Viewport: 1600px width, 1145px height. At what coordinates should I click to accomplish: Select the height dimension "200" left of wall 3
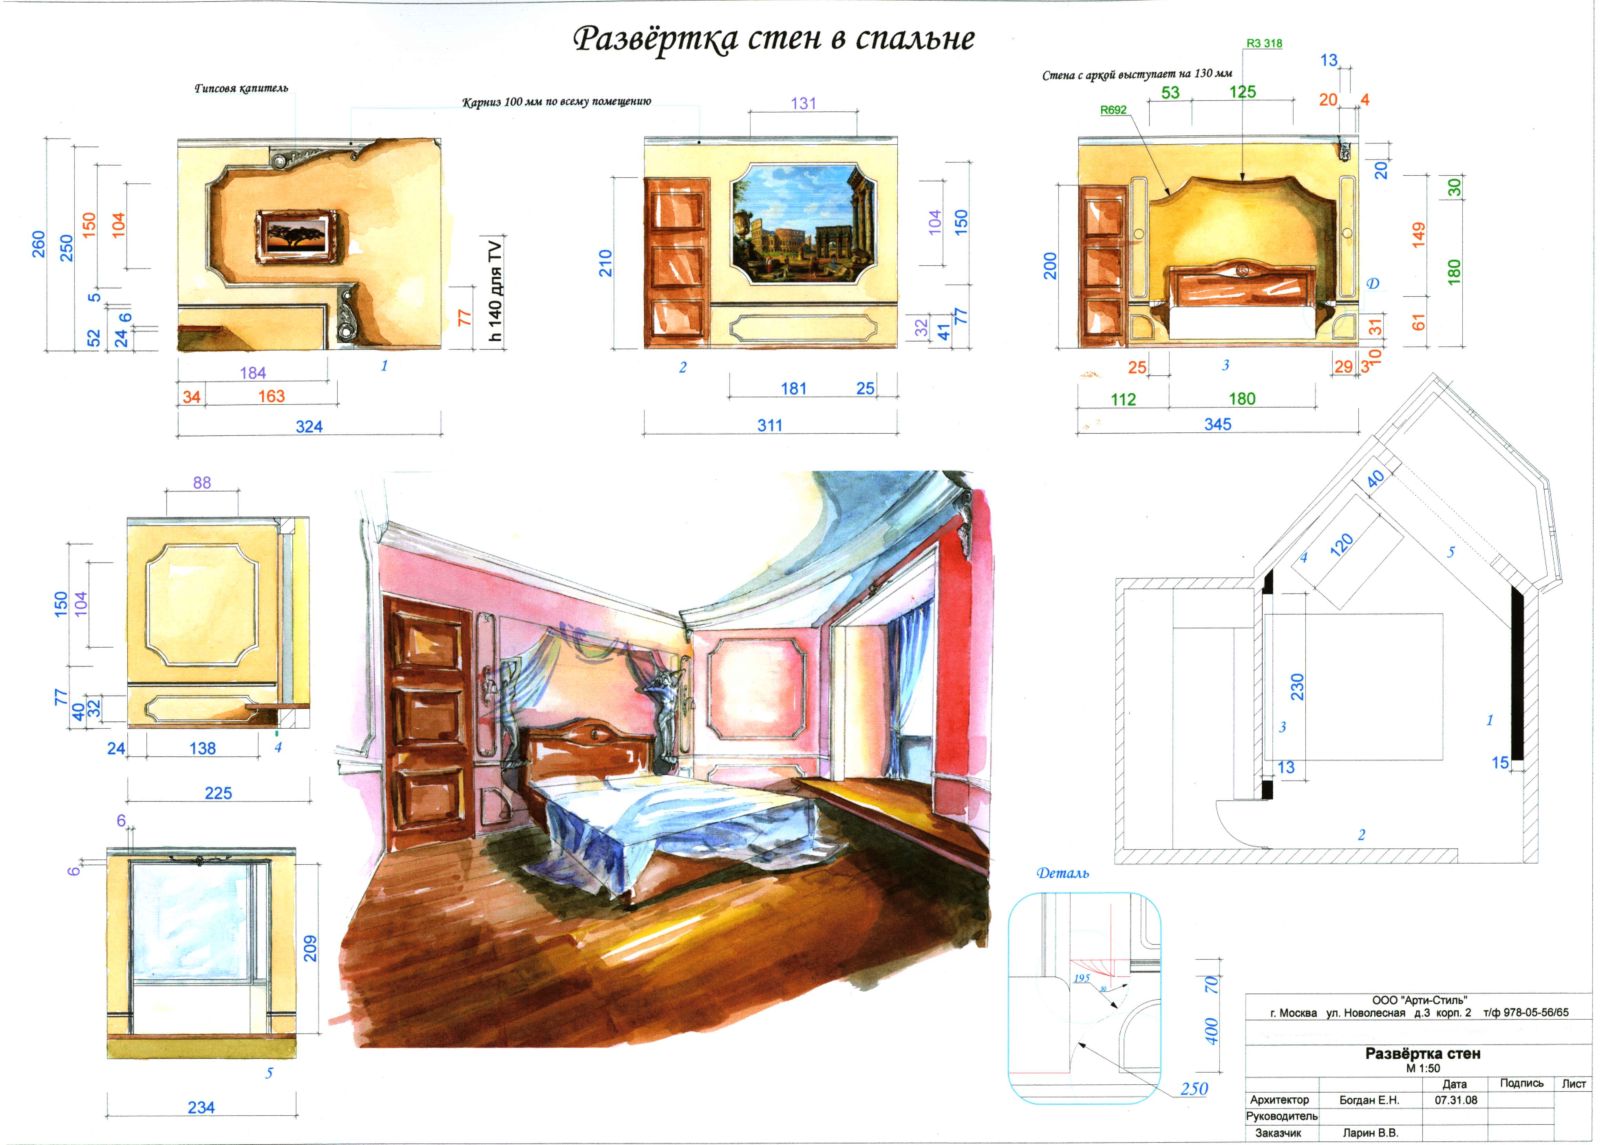tap(1049, 265)
